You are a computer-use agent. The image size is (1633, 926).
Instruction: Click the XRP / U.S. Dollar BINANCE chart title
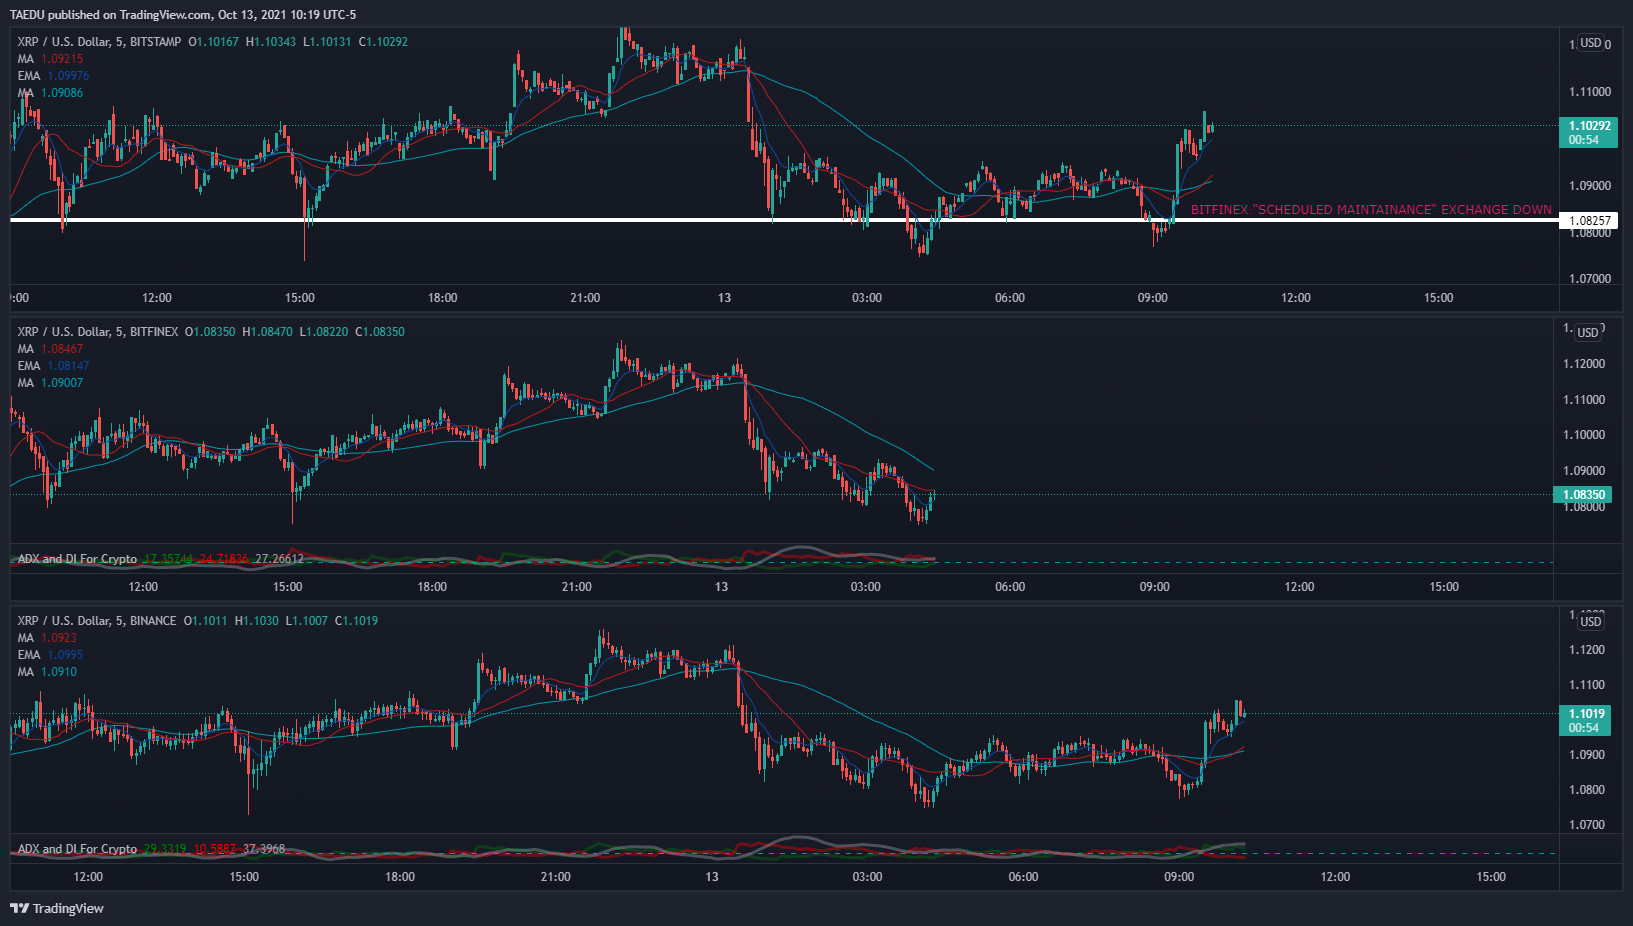(97, 621)
